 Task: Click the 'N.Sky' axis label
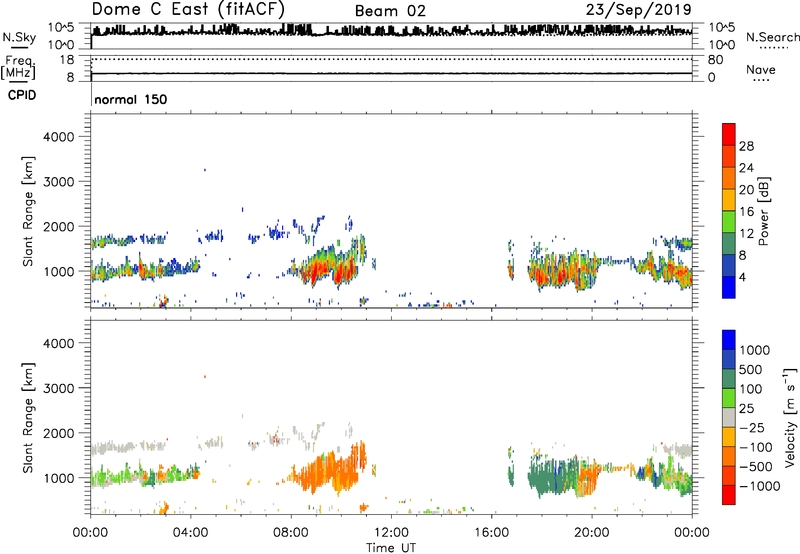[x=19, y=37]
